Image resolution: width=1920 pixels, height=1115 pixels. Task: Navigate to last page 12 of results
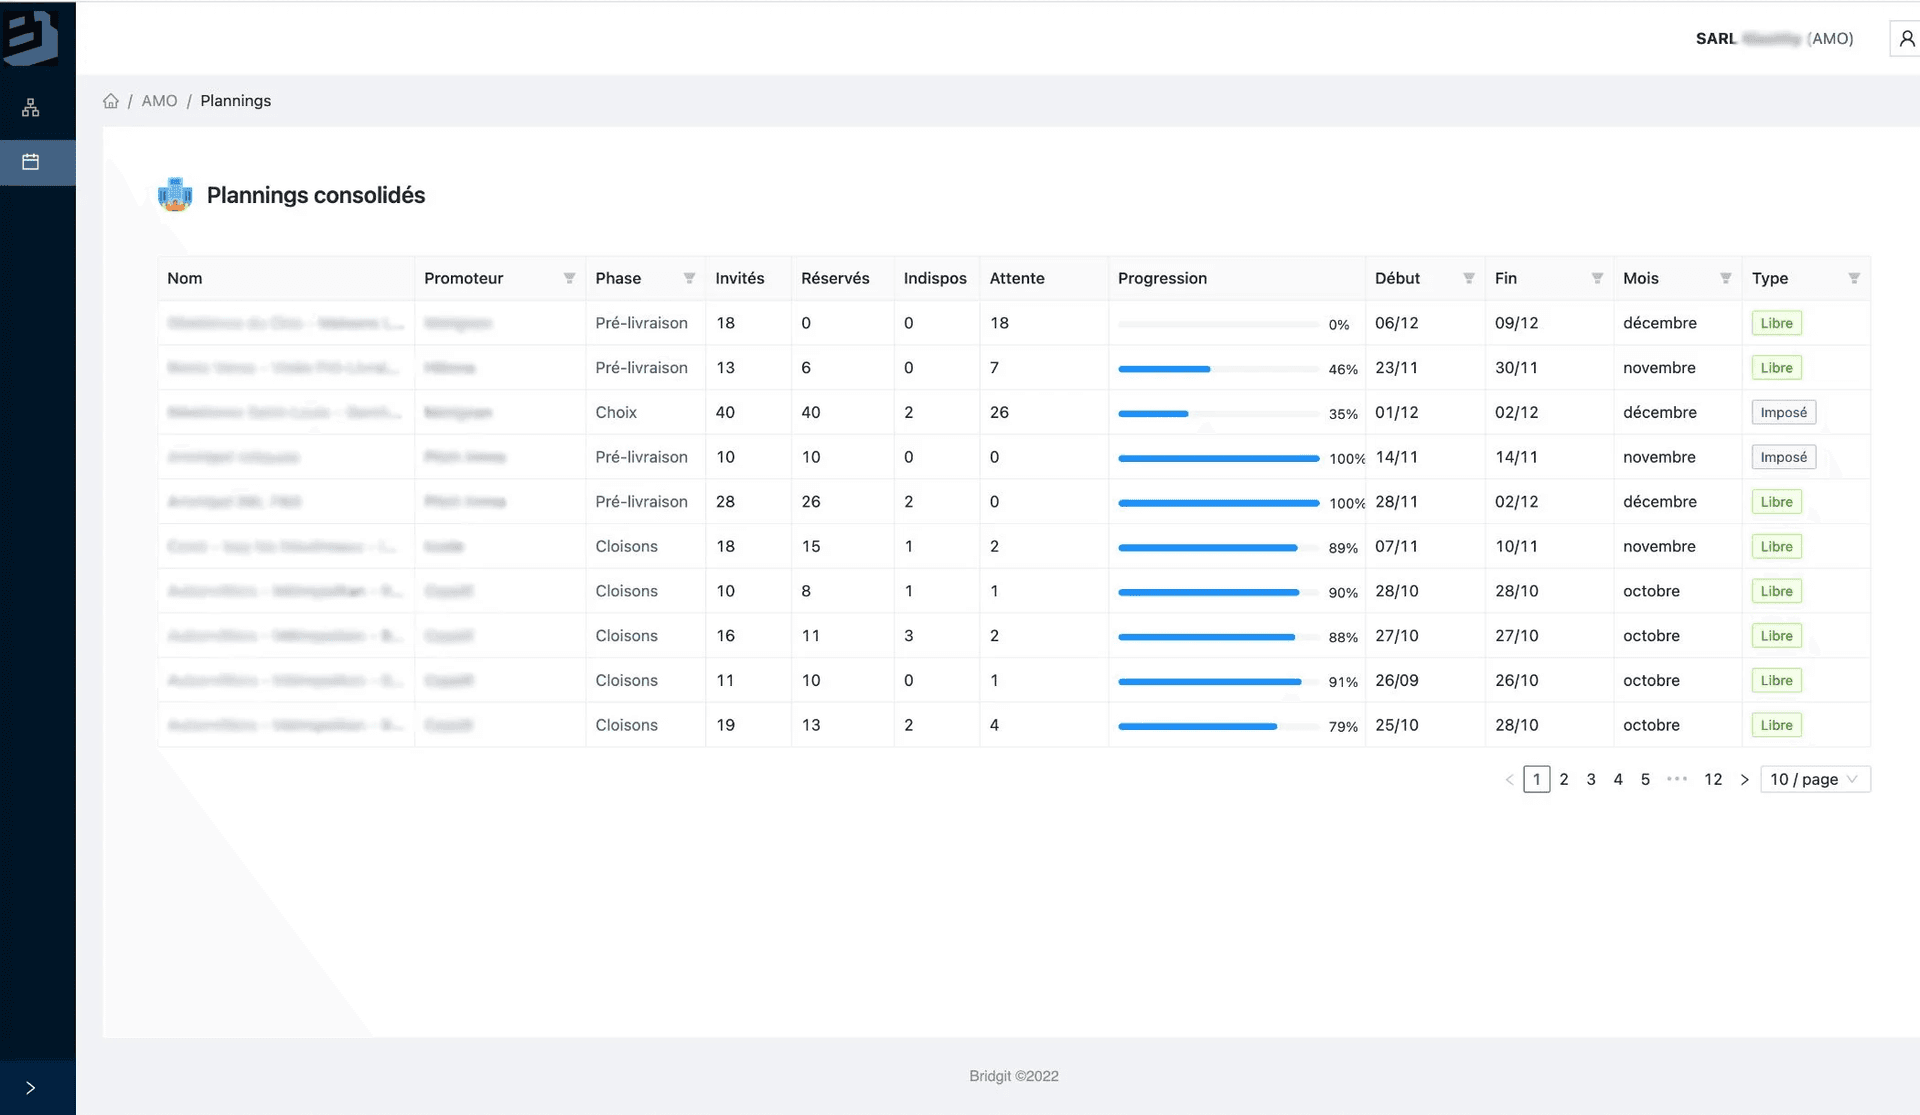(1713, 779)
